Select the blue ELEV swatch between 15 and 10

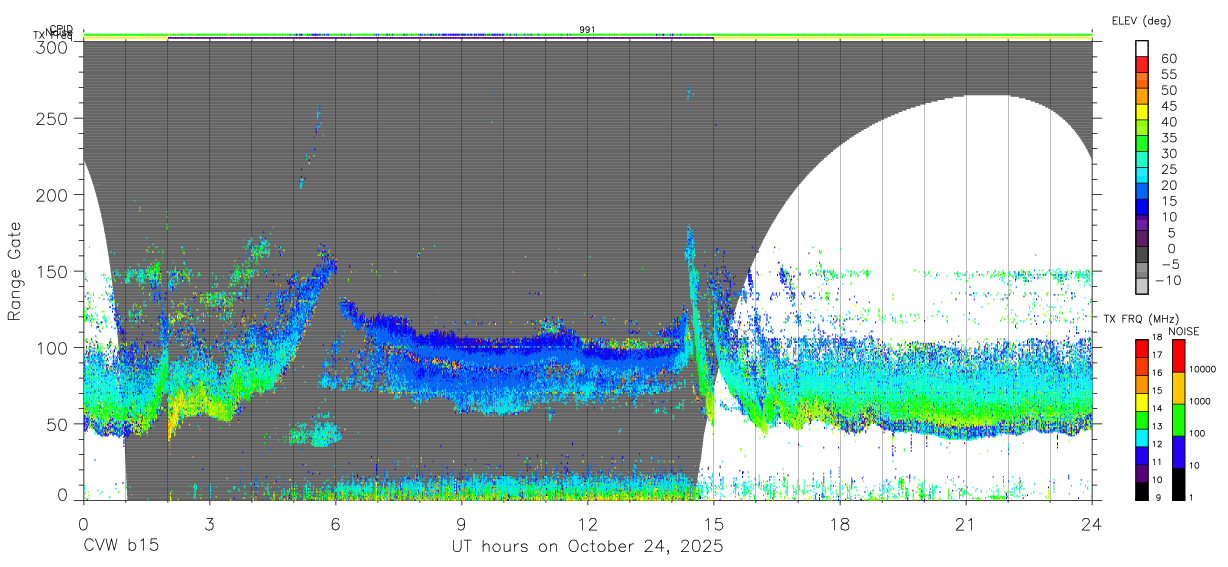pos(1142,208)
